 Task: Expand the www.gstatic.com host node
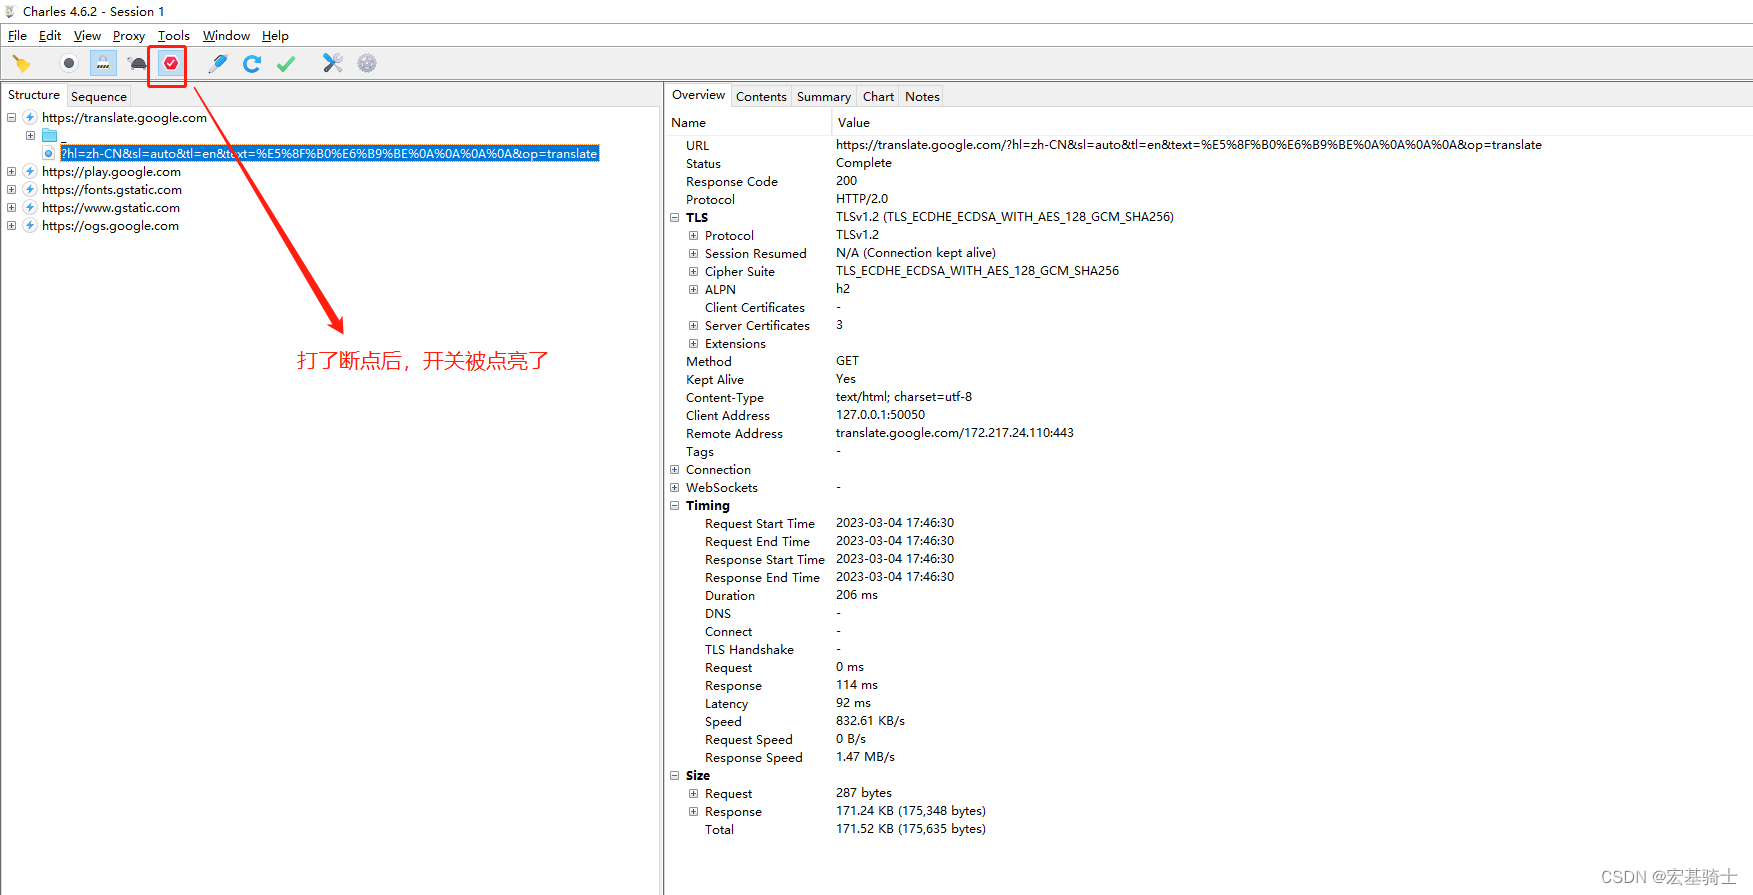click(12, 208)
